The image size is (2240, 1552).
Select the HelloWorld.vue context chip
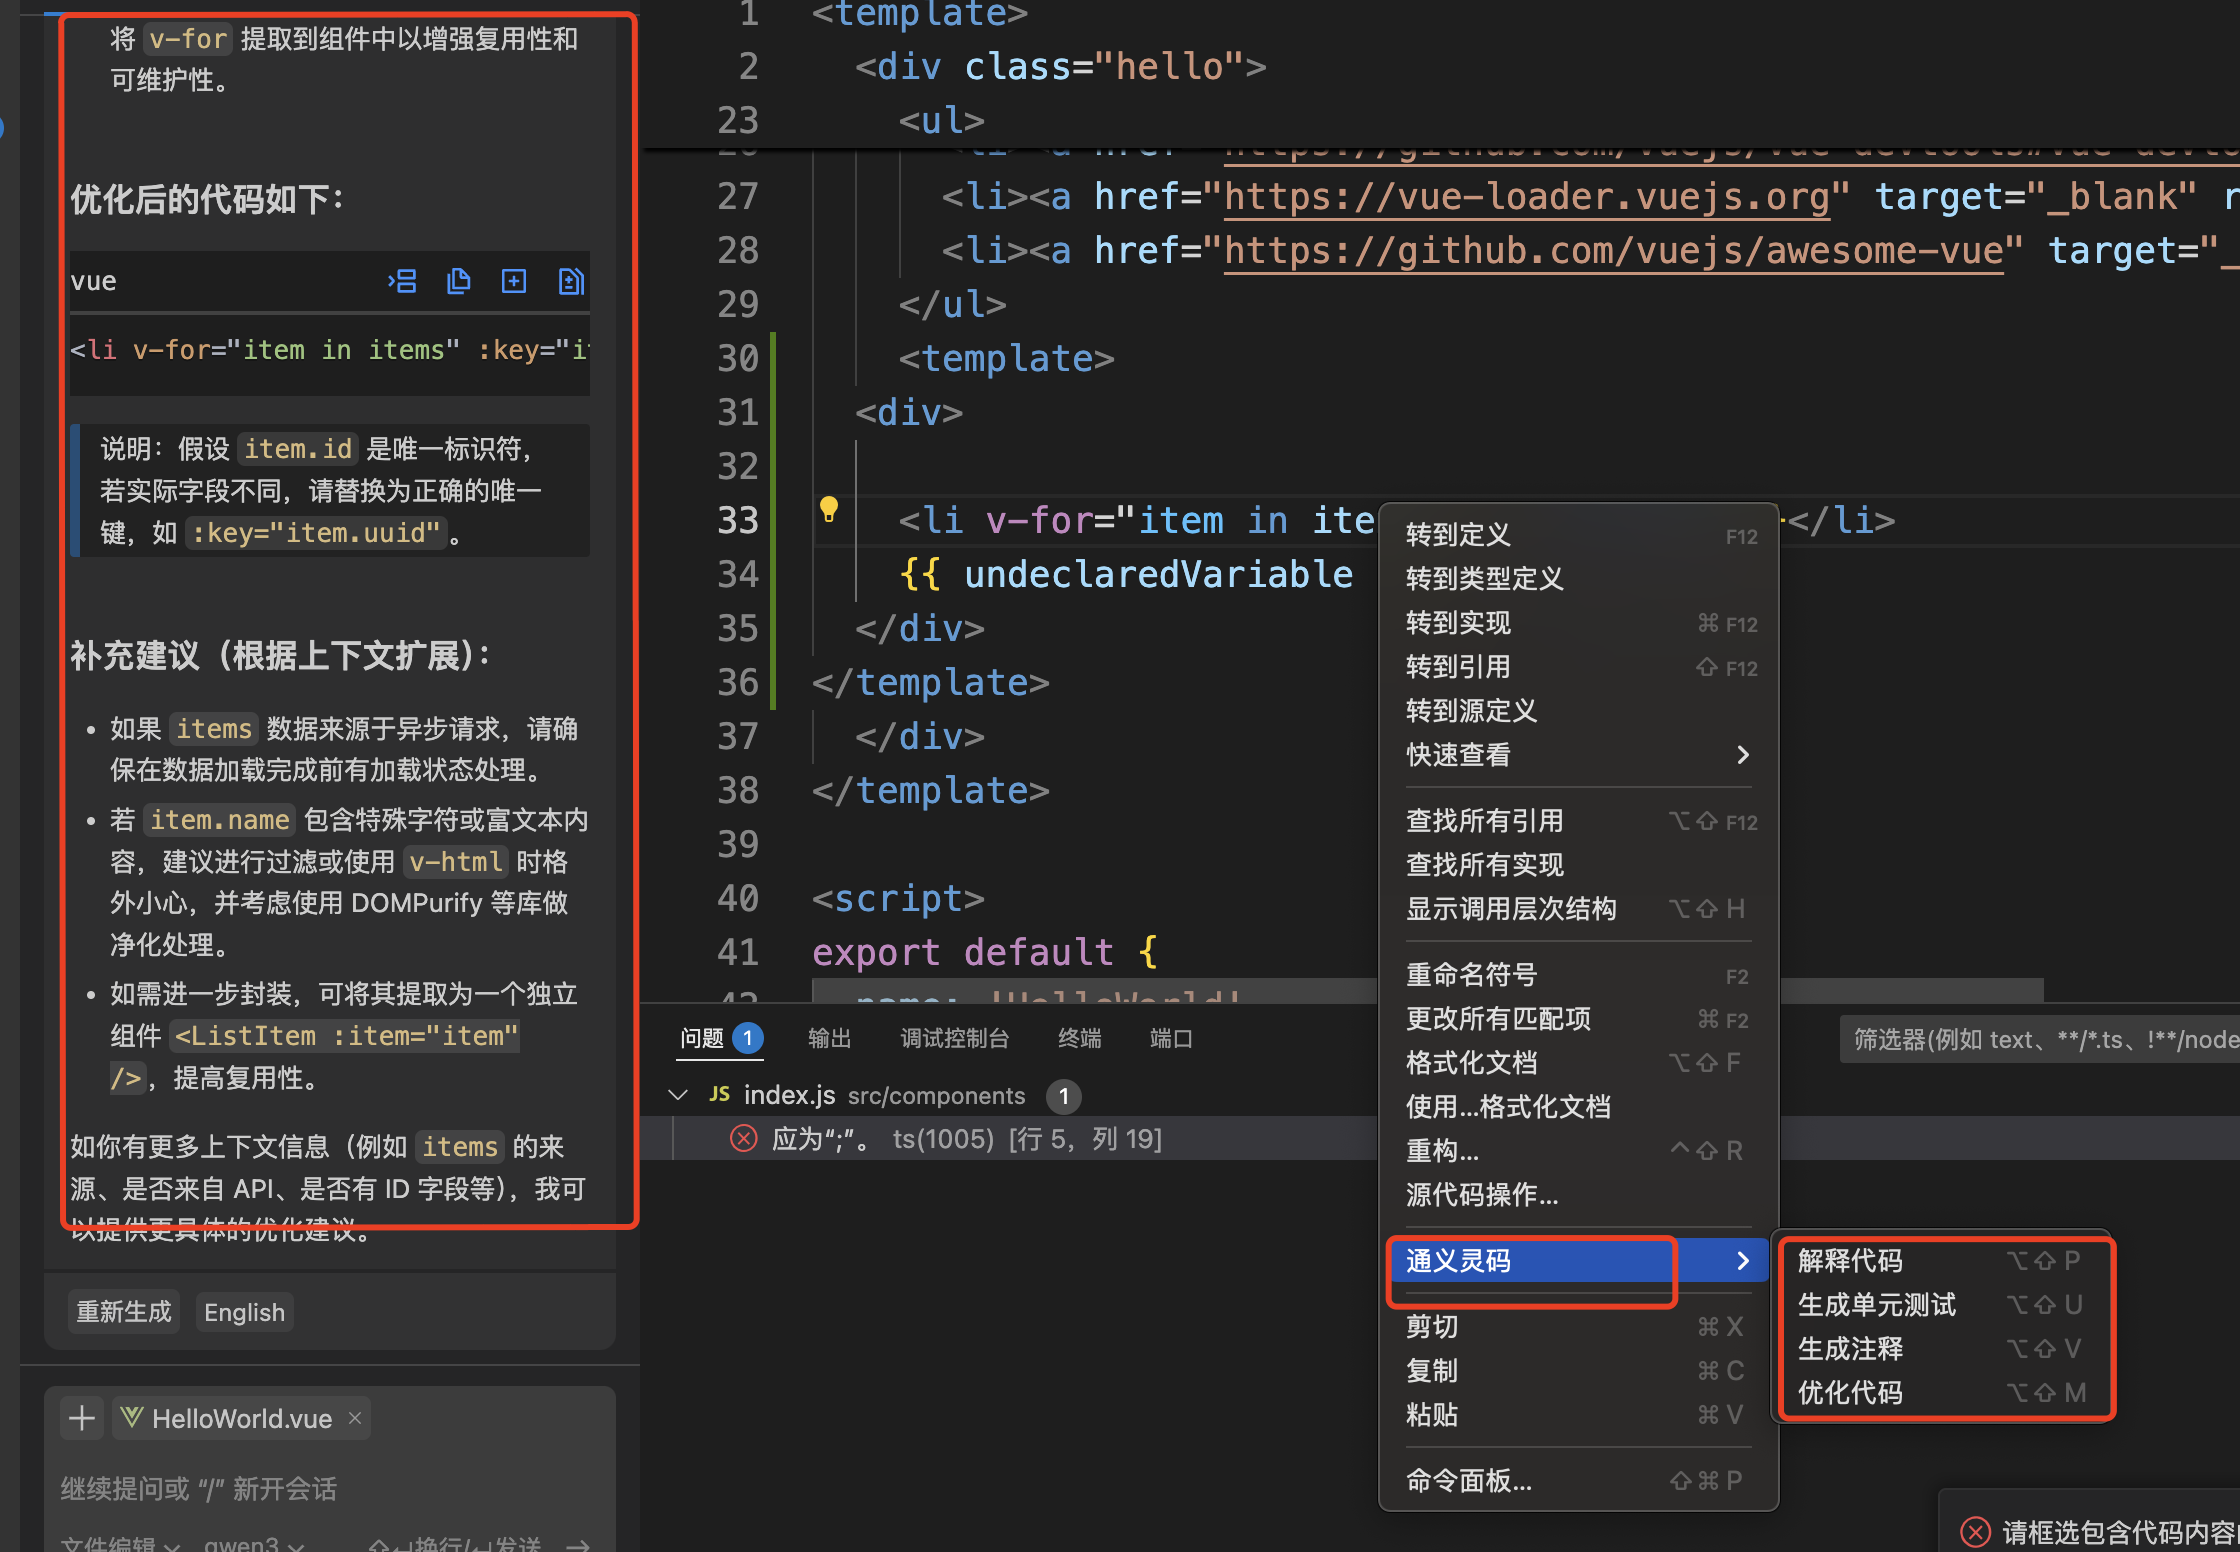[x=241, y=1418]
